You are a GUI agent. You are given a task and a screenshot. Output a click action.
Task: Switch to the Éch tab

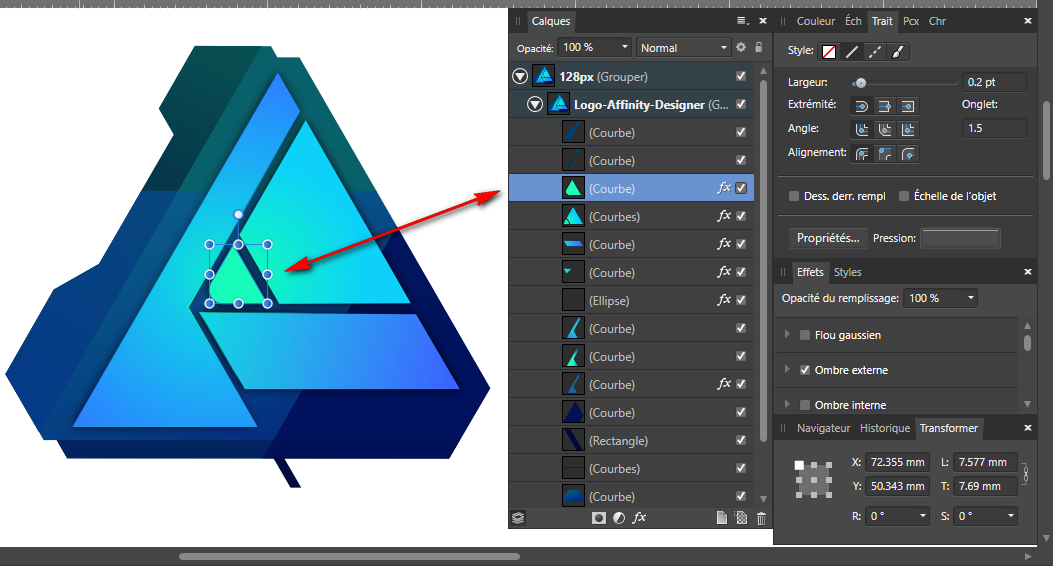click(853, 21)
